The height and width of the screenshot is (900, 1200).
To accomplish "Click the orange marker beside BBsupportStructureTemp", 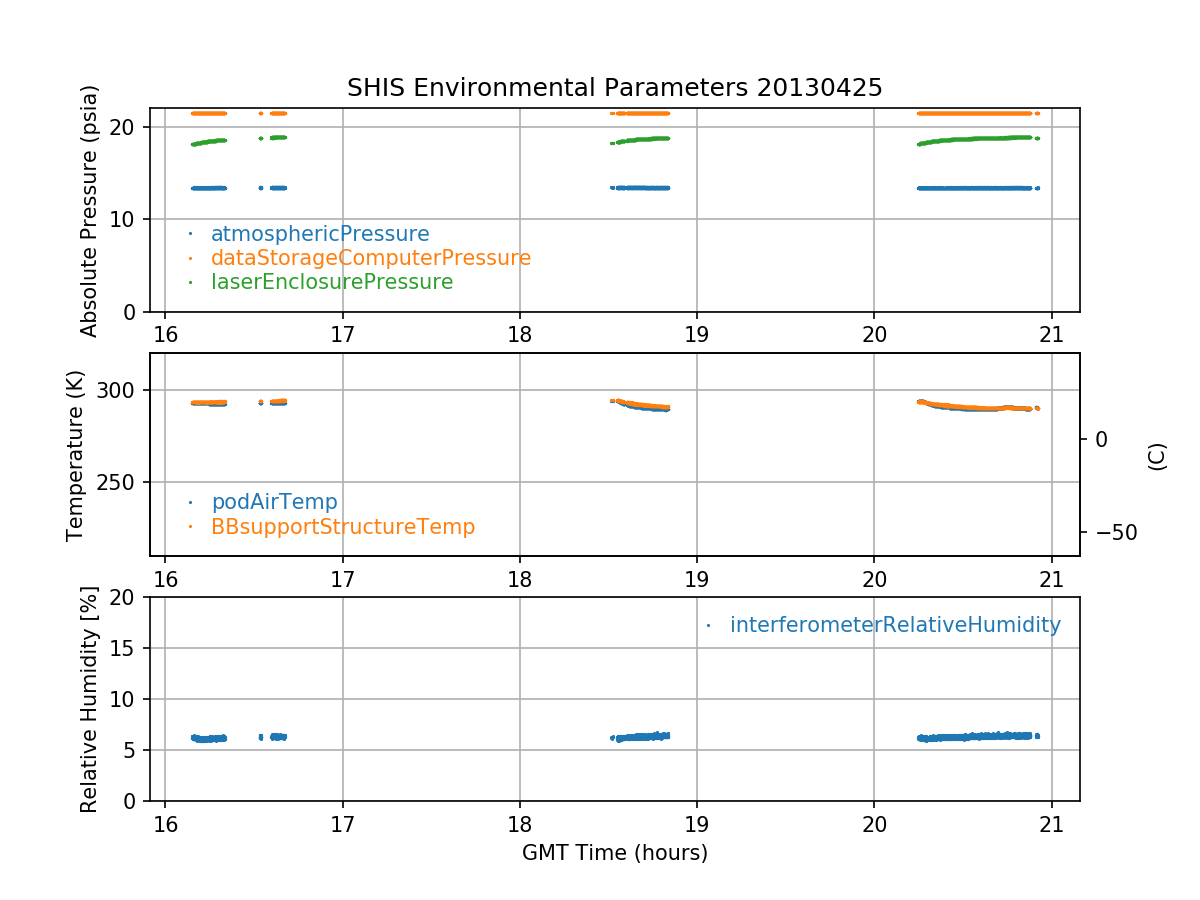I will pyautogui.click(x=190, y=526).
